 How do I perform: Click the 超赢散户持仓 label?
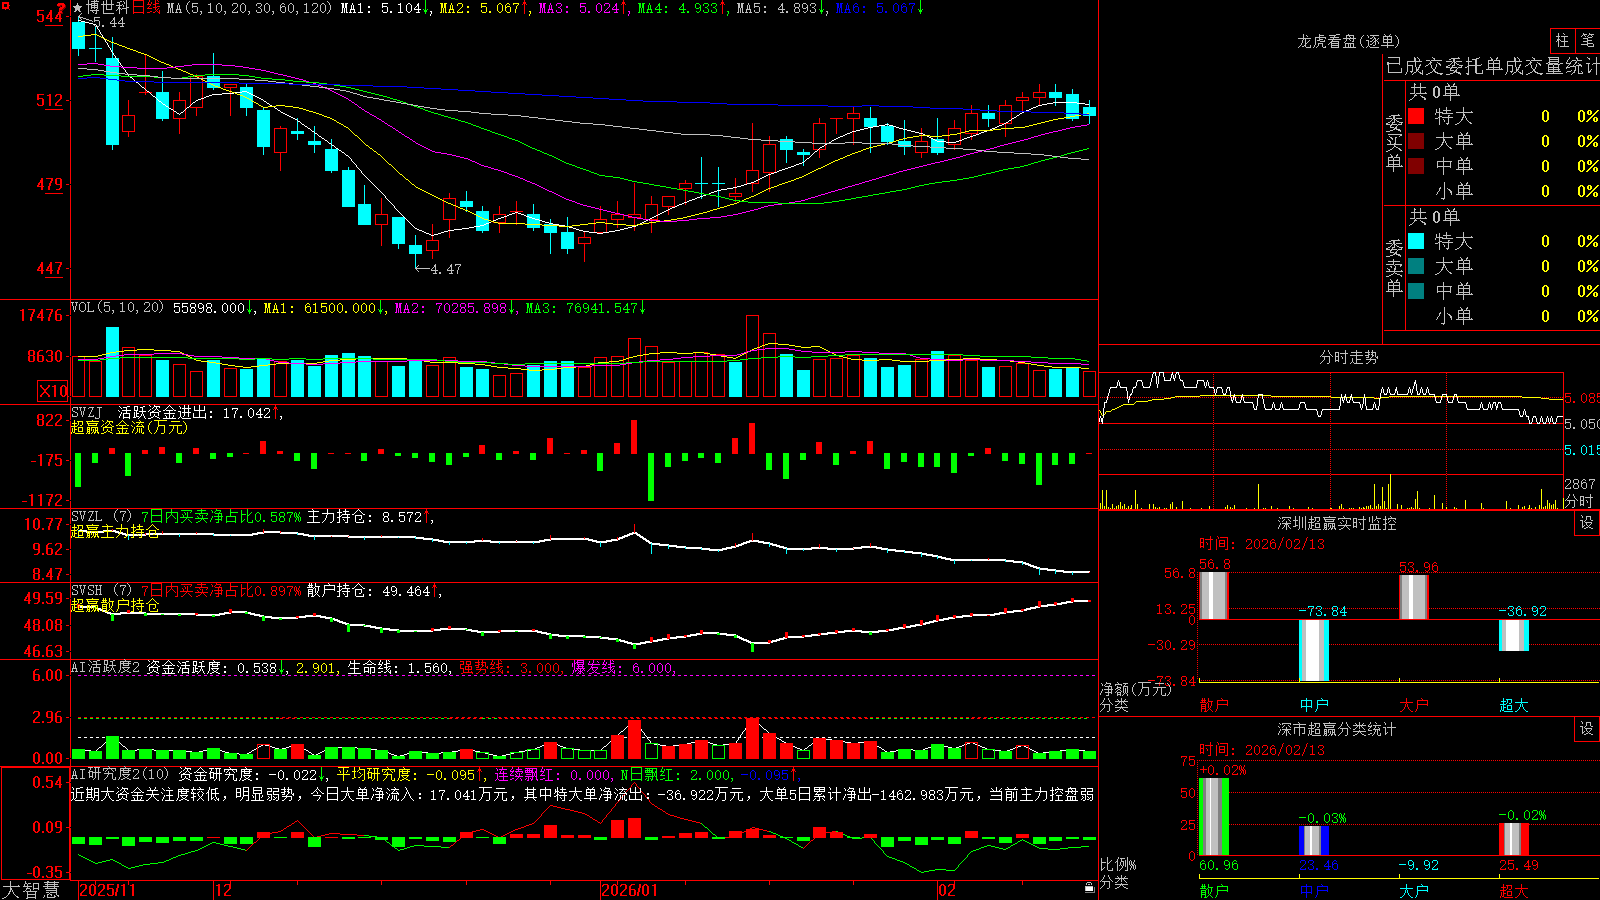(x=115, y=605)
